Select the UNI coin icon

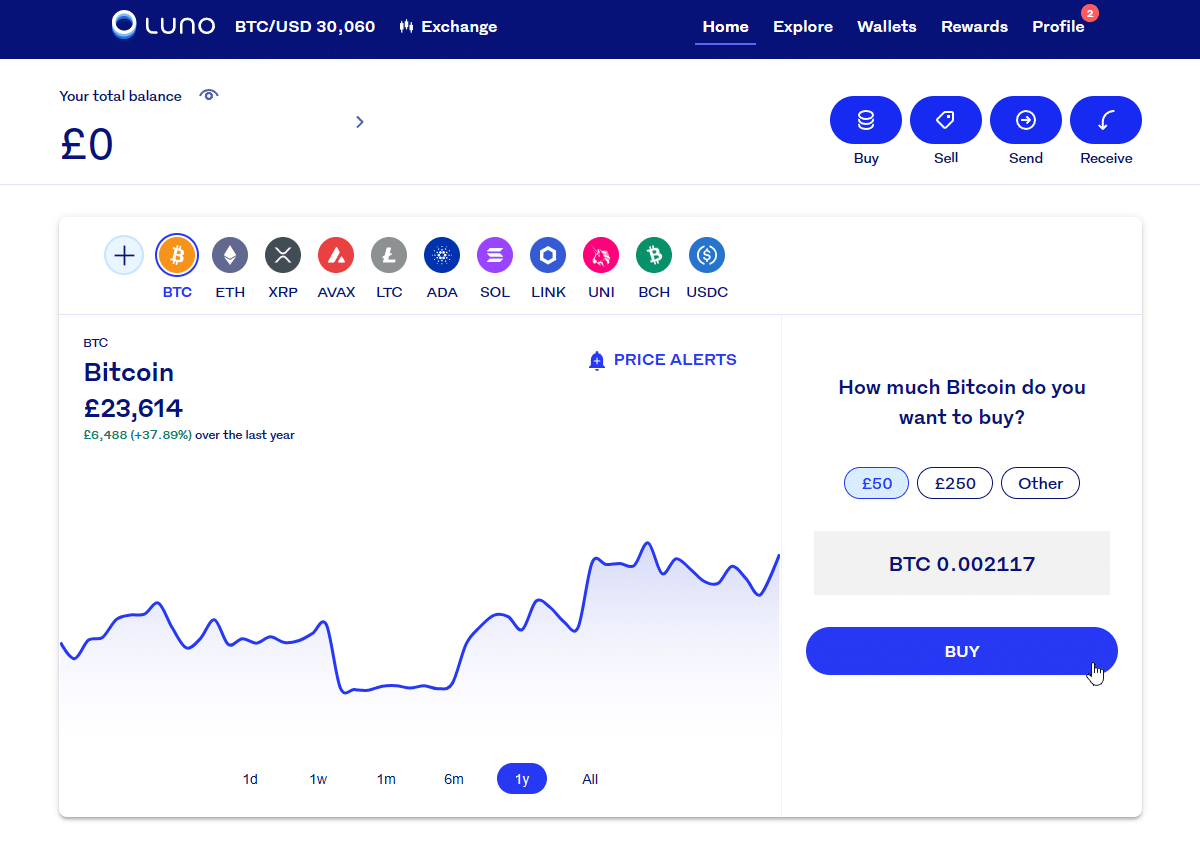[x=601, y=255]
